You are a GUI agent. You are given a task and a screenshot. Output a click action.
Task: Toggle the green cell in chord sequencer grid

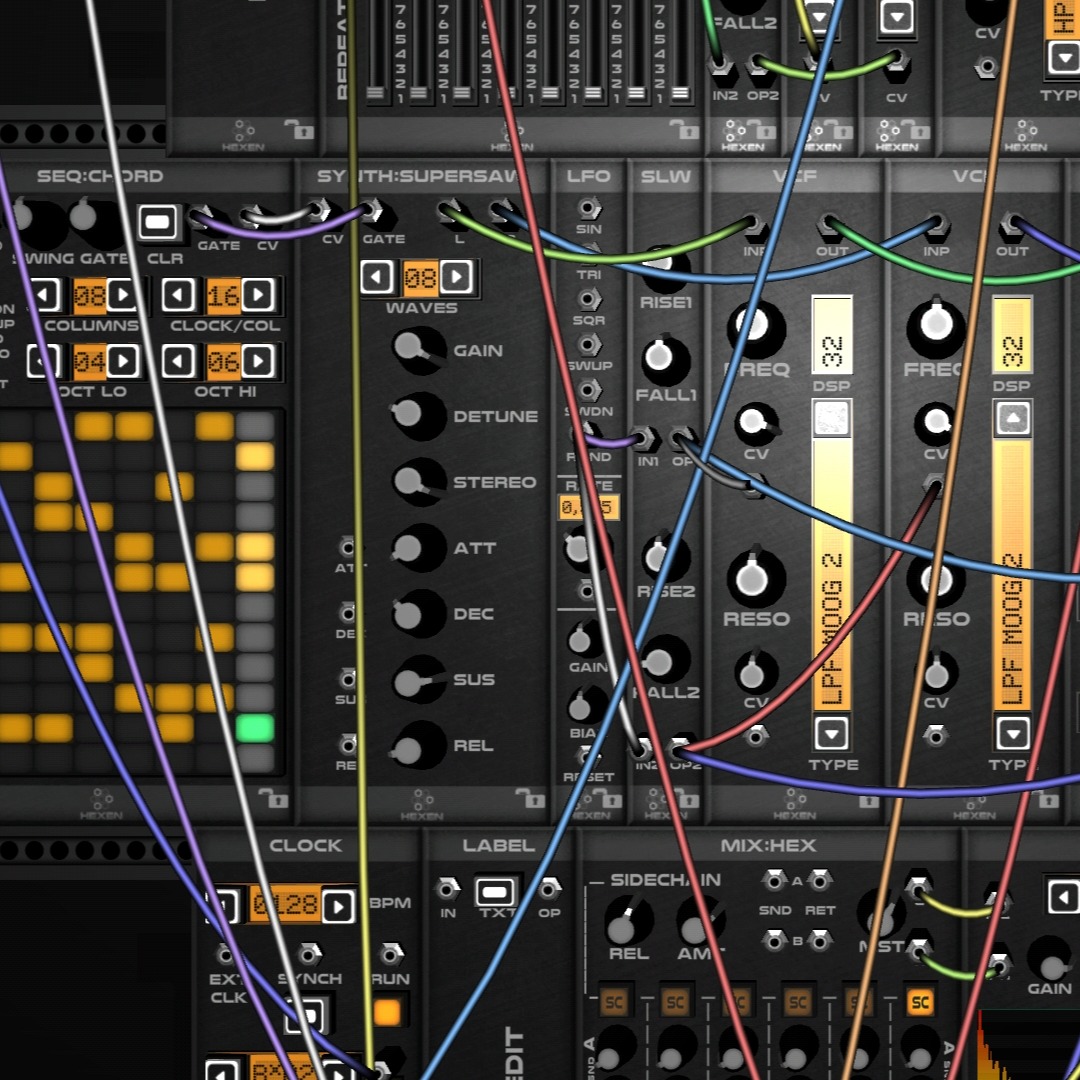[x=255, y=728]
